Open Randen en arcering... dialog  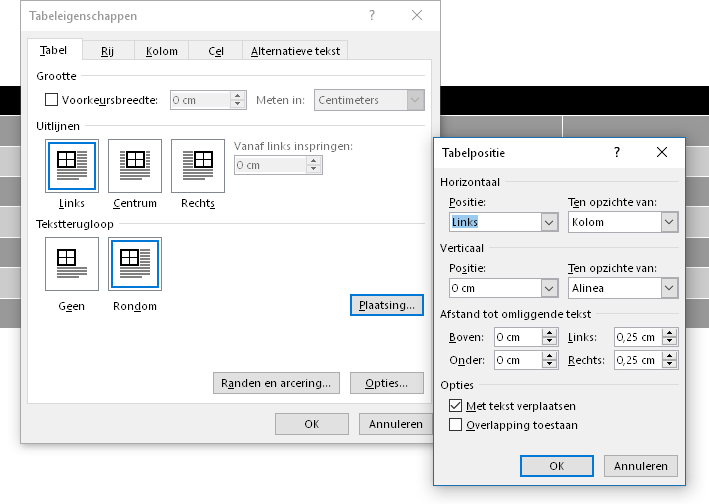point(276,383)
